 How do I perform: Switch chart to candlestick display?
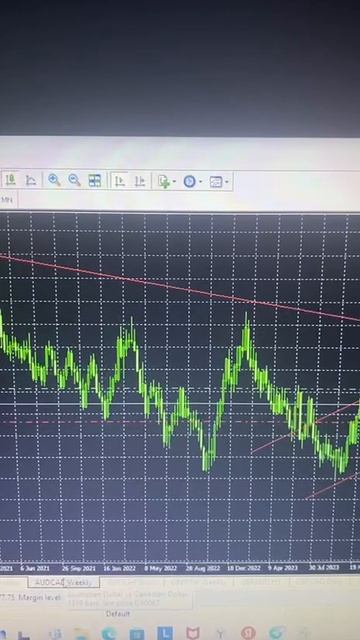(x=11, y=180)
